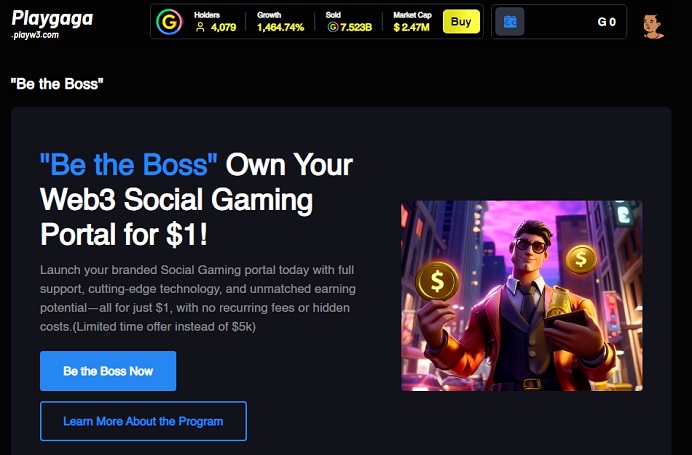Click the Sold 7.523B value
Image resolution: width=692 pixels, height=455 pixels.
coord(356,27)
